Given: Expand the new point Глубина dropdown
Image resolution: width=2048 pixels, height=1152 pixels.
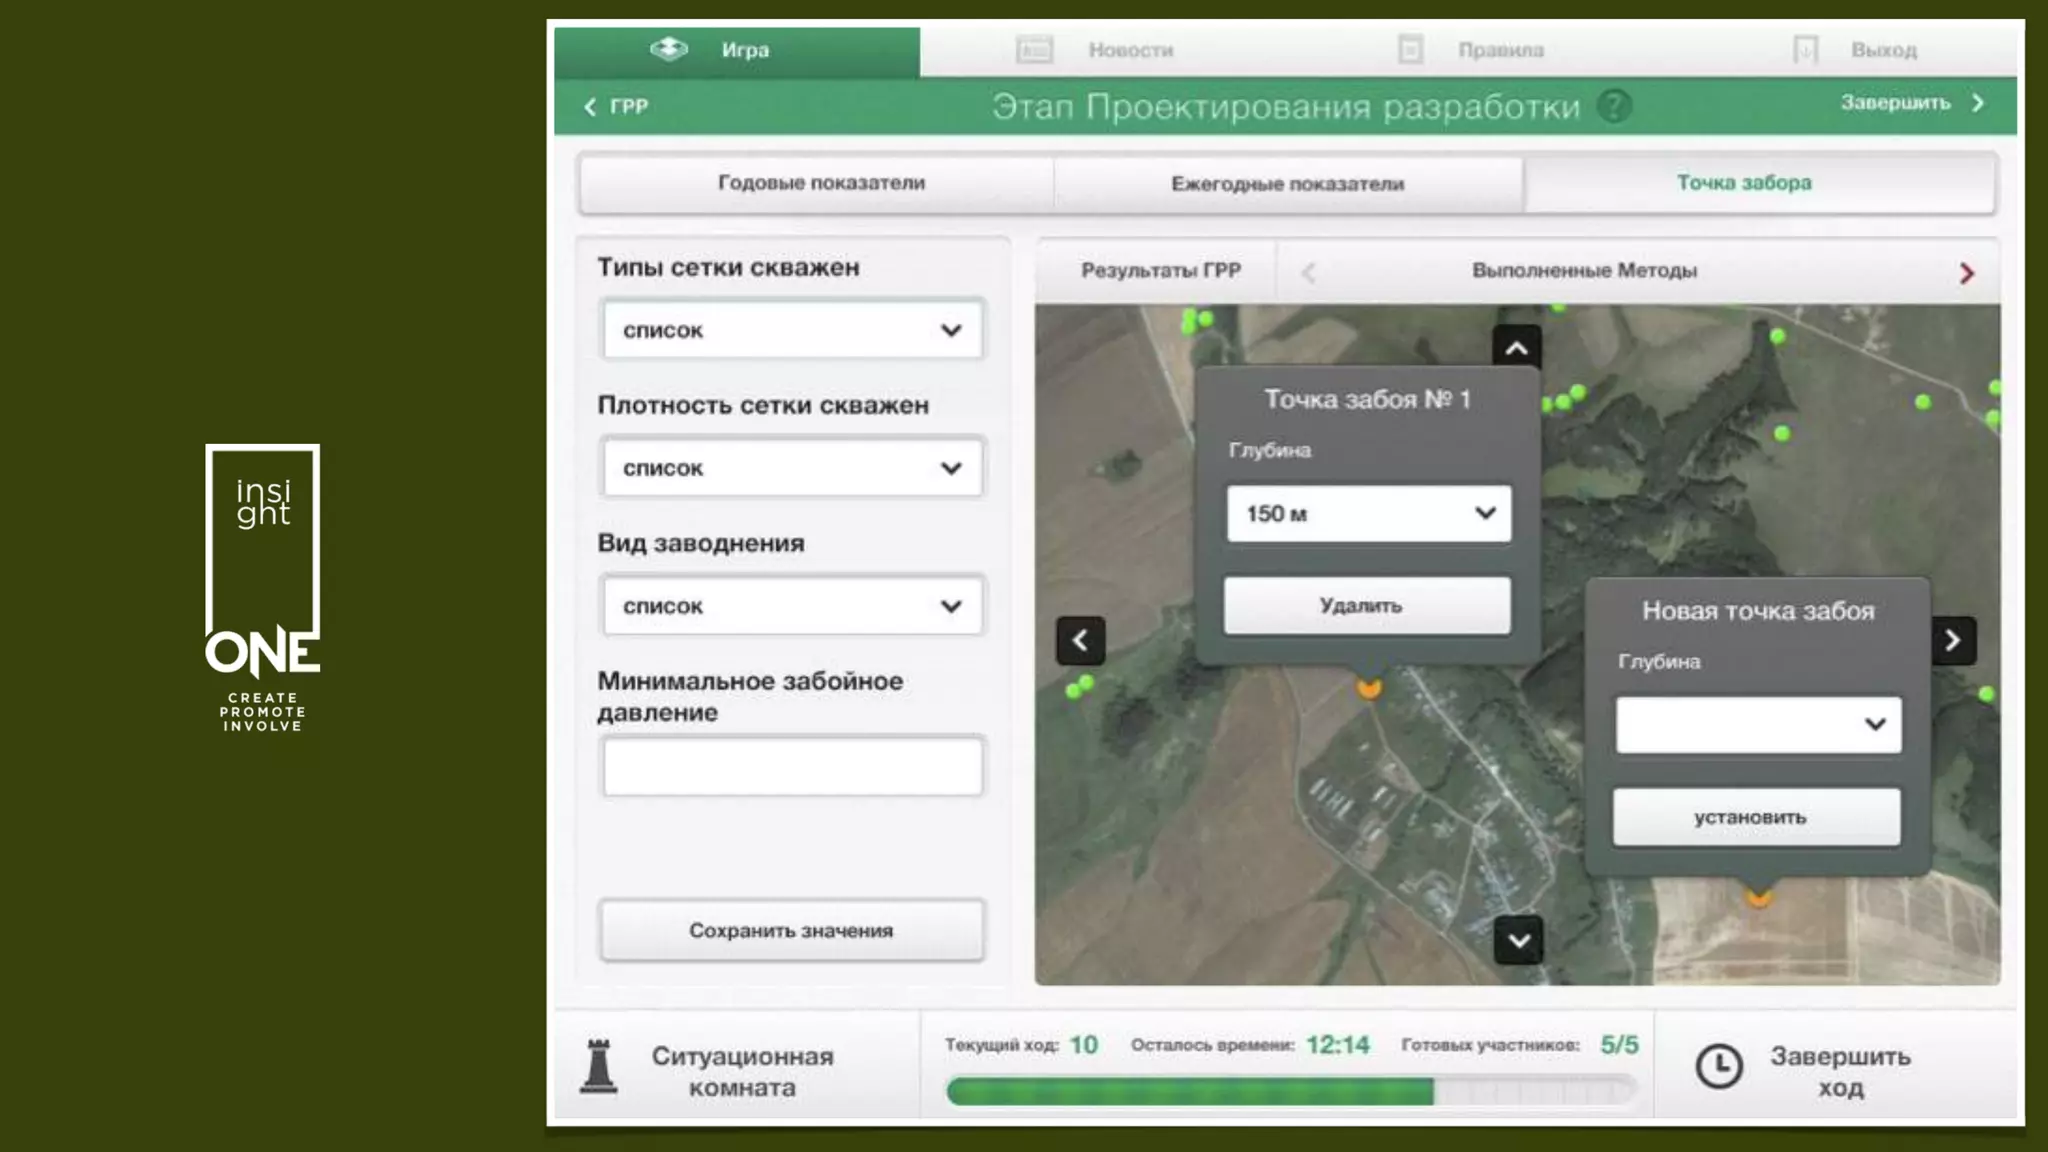Looking at the screenshot, I should pos(1758,724).
